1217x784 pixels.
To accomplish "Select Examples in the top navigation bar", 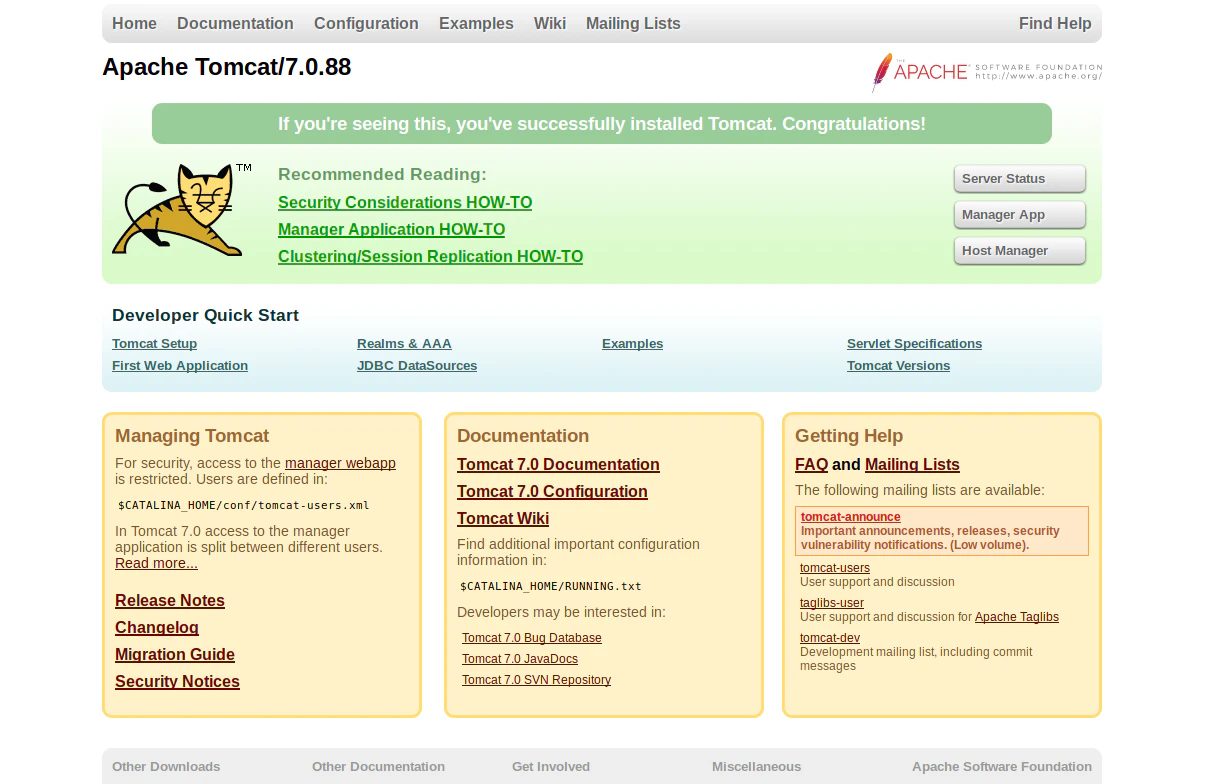I will pos(476,23).
